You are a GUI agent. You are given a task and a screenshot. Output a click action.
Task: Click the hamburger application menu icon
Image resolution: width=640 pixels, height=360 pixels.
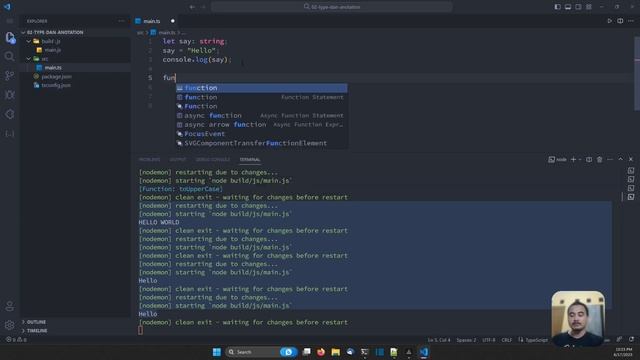(x=9, y=21)
